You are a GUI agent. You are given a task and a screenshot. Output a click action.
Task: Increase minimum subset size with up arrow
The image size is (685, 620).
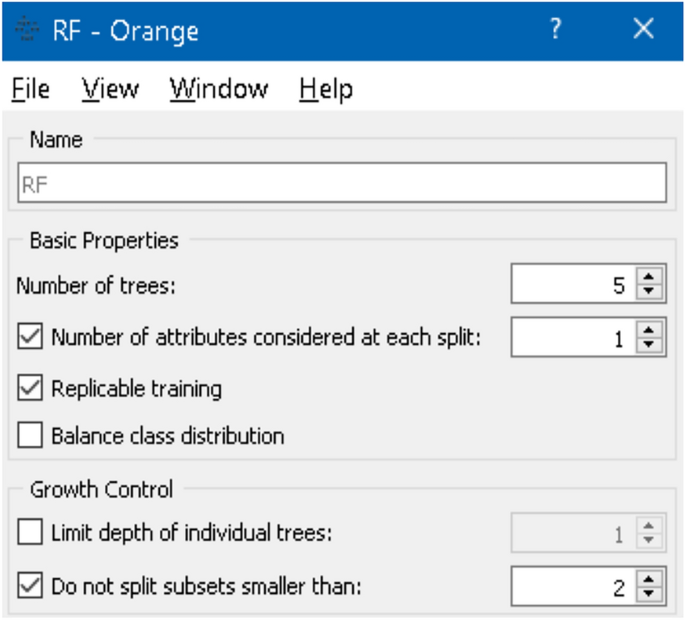tap(650, 578)
